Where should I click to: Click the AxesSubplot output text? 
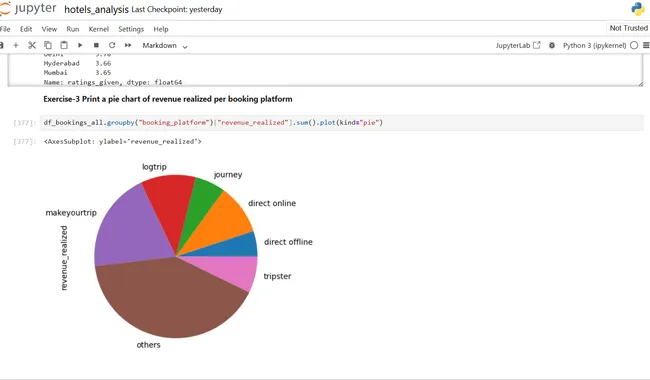[123, 142]
